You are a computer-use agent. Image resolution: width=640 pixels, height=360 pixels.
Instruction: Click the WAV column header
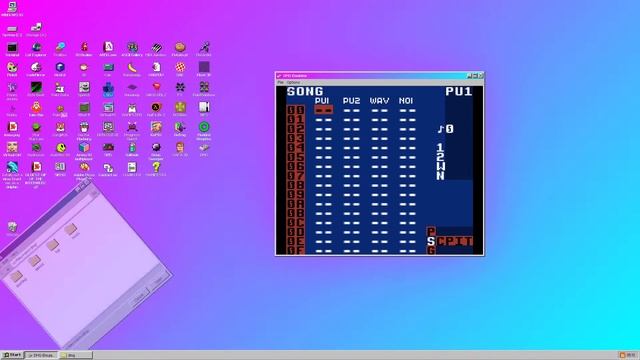pos(380,100)
